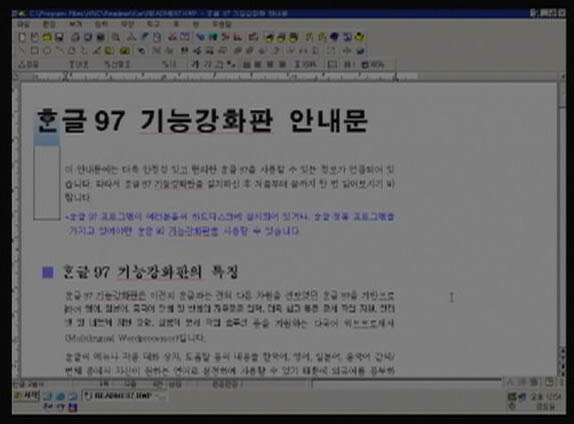The image size is (574, 424).
Task: Set center paragraph alignment
Action: point(258,64)
